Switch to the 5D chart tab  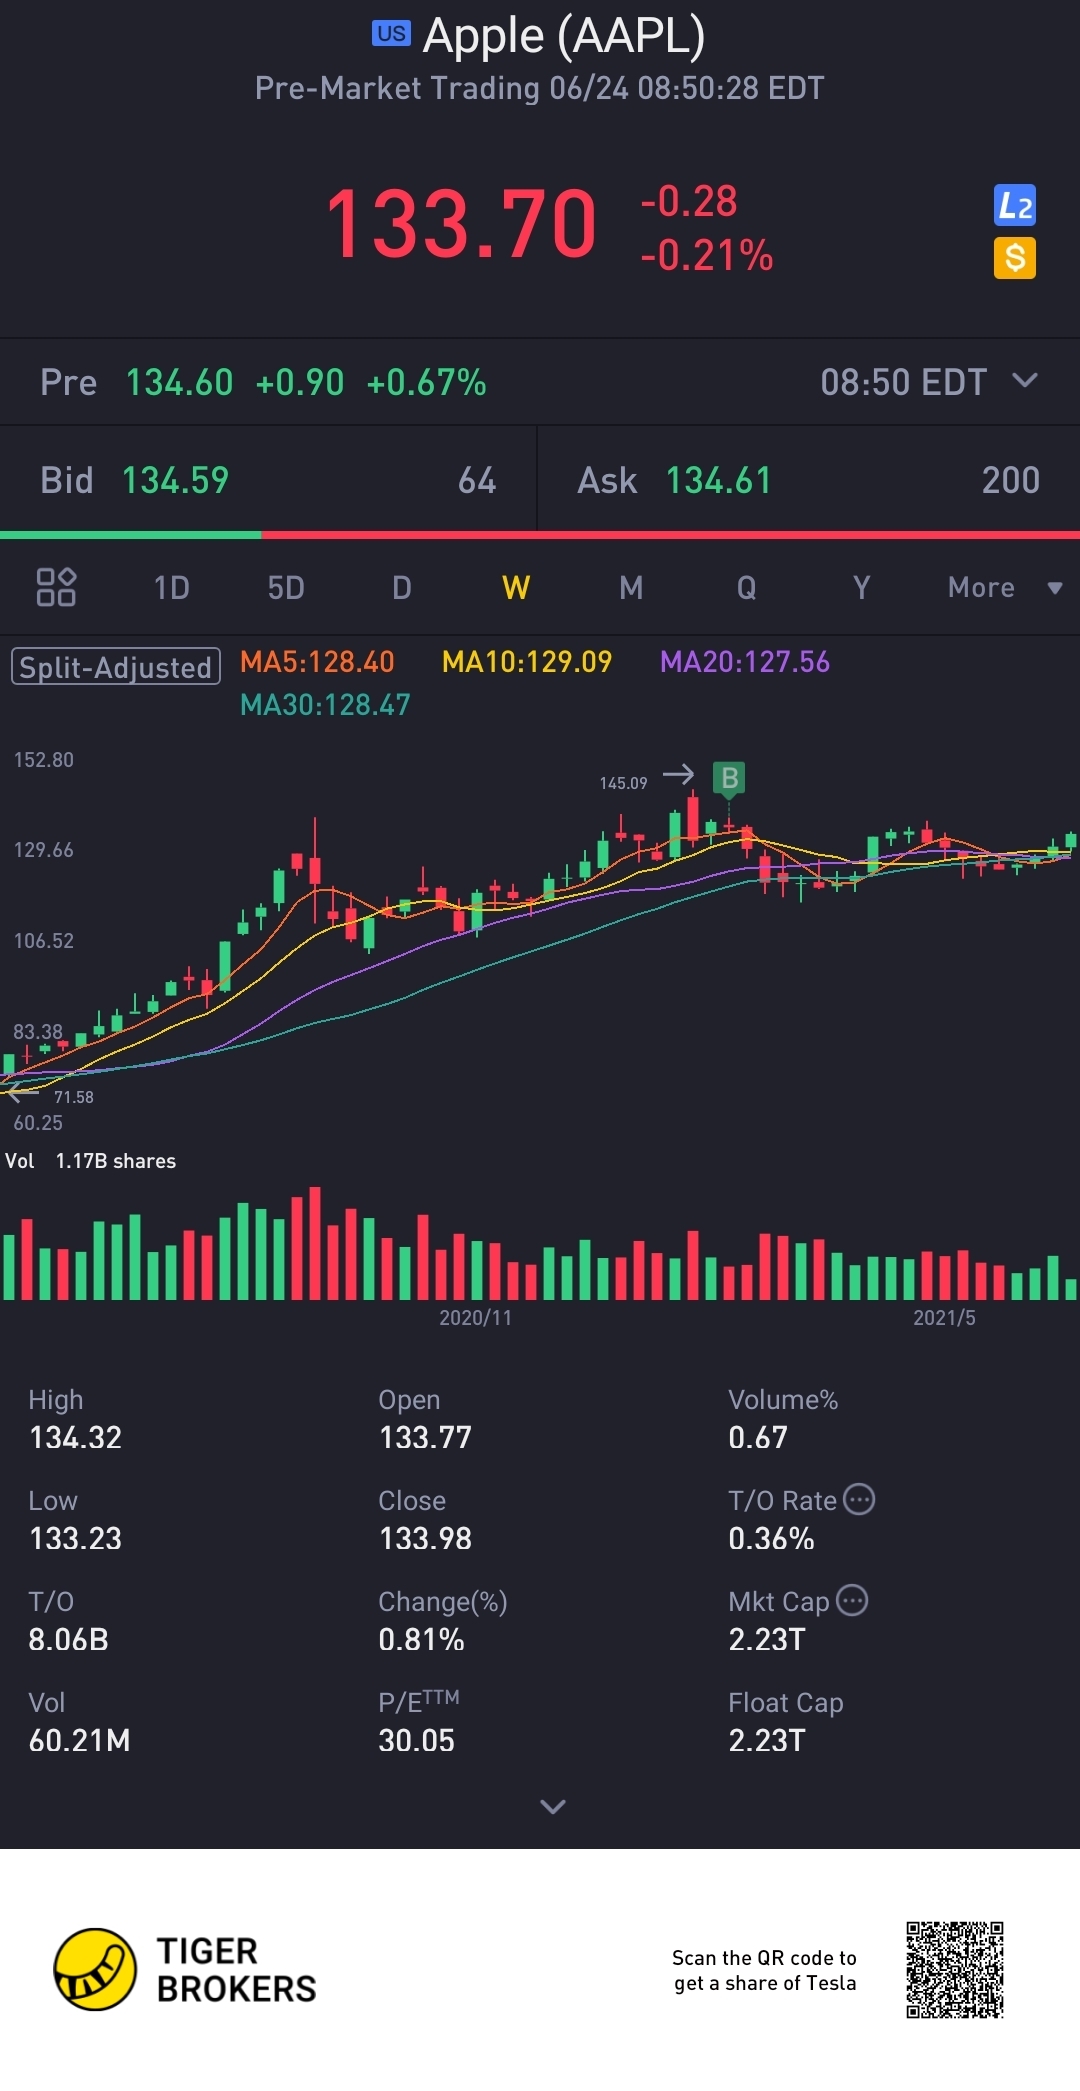coord(286,587)
